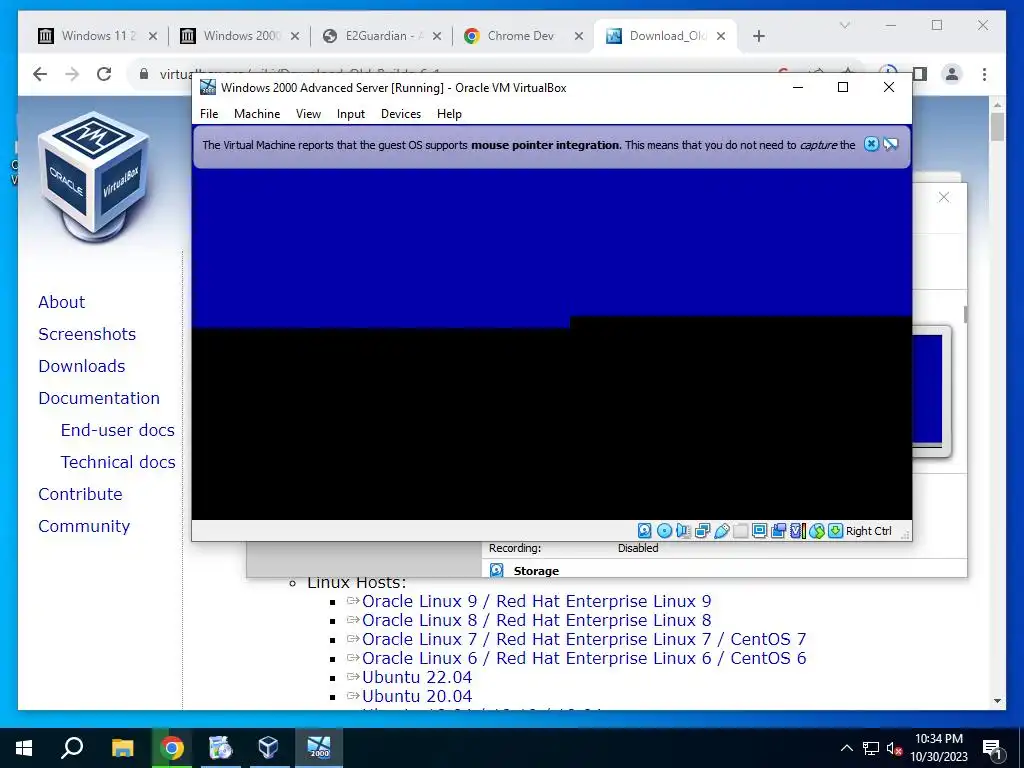Open Technical docs link
1024x768 pixels.
pyautogui.click(x=118, y=462)
